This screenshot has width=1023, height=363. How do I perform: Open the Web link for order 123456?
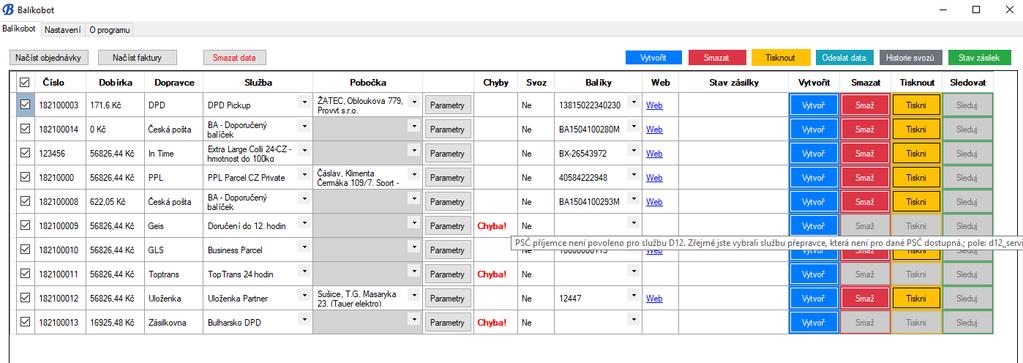pyautogui.click(x=654, y=154)
